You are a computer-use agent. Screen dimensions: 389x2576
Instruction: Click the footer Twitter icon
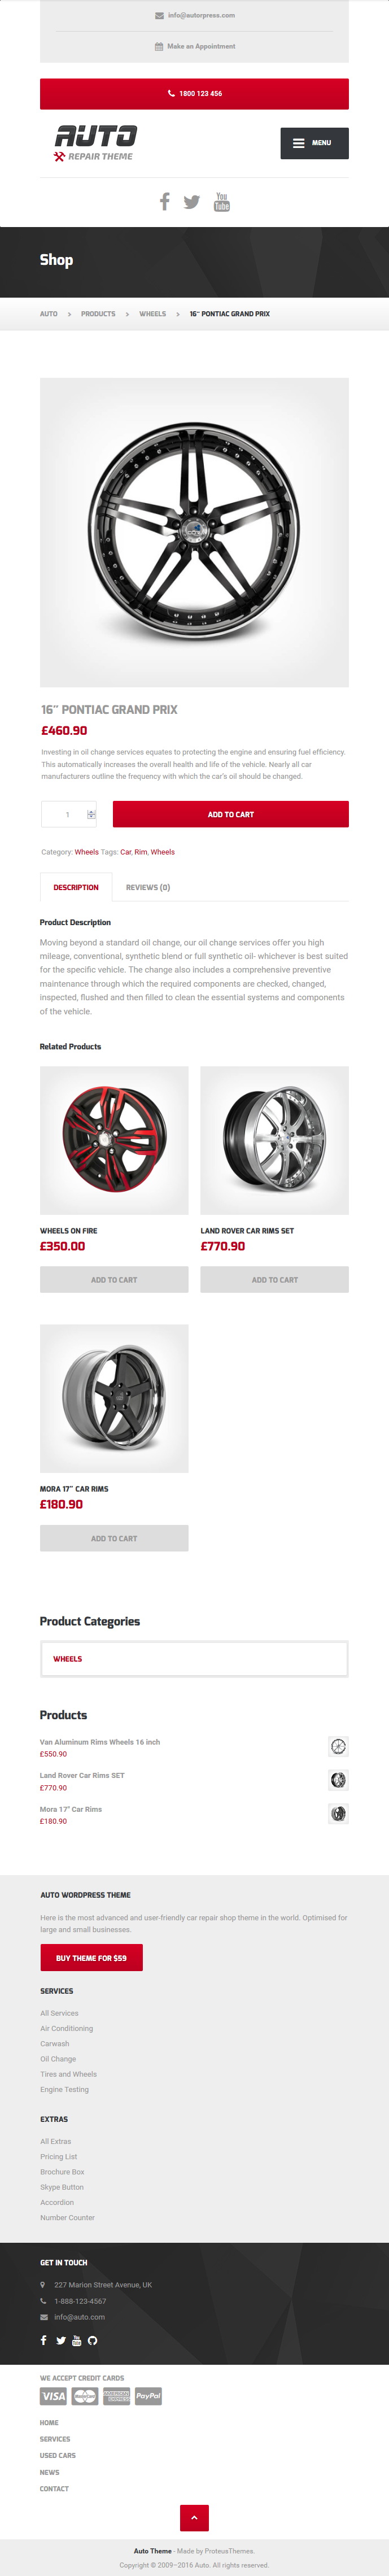coord(61,2341)
